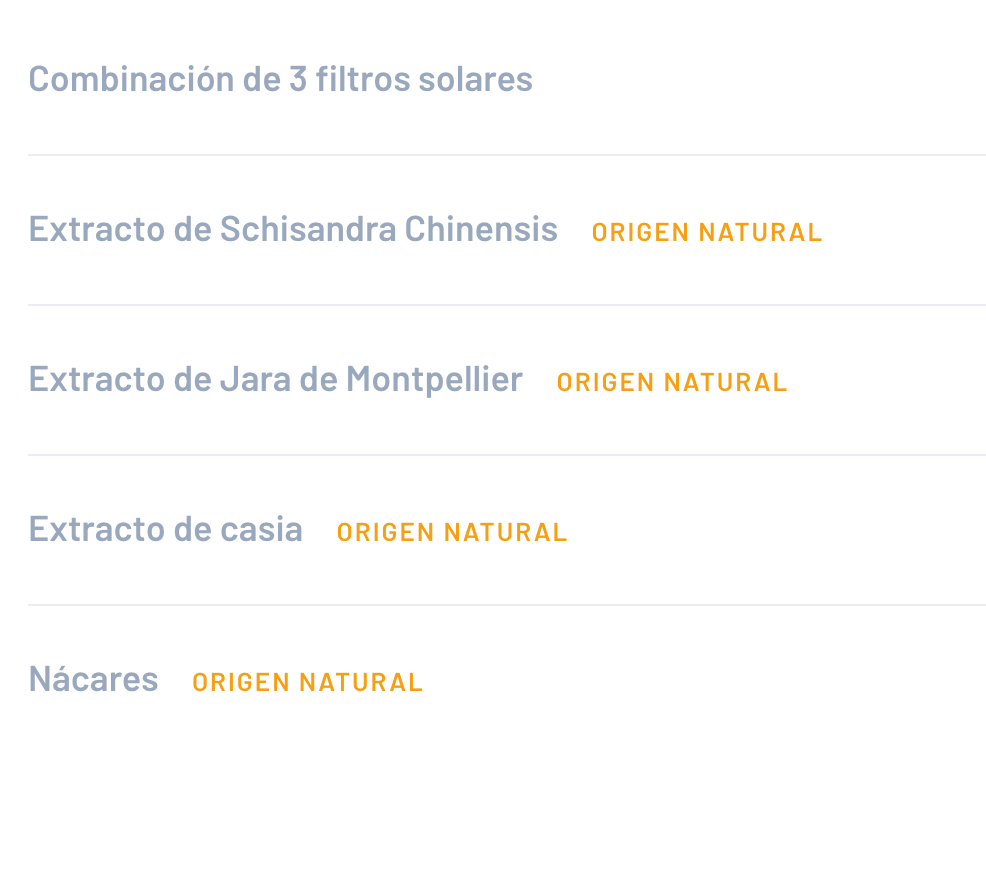Click the word casia in the ingredient list
Image resolution: width=986 pixels, height=882 pixels.
point(263,529)
